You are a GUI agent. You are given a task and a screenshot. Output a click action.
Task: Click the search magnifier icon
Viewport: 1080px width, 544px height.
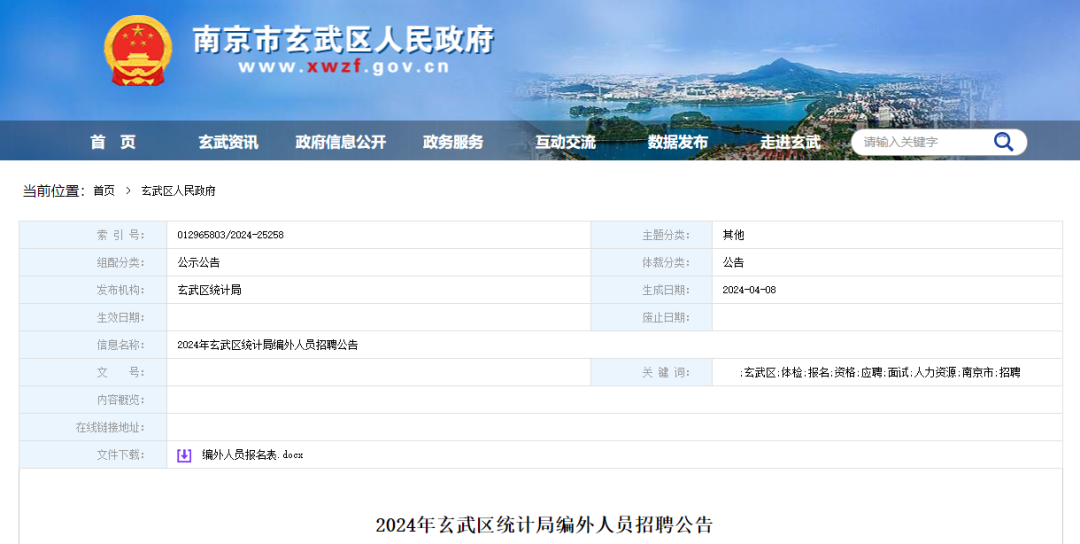pyautogui.click(x=1003, y=142)
